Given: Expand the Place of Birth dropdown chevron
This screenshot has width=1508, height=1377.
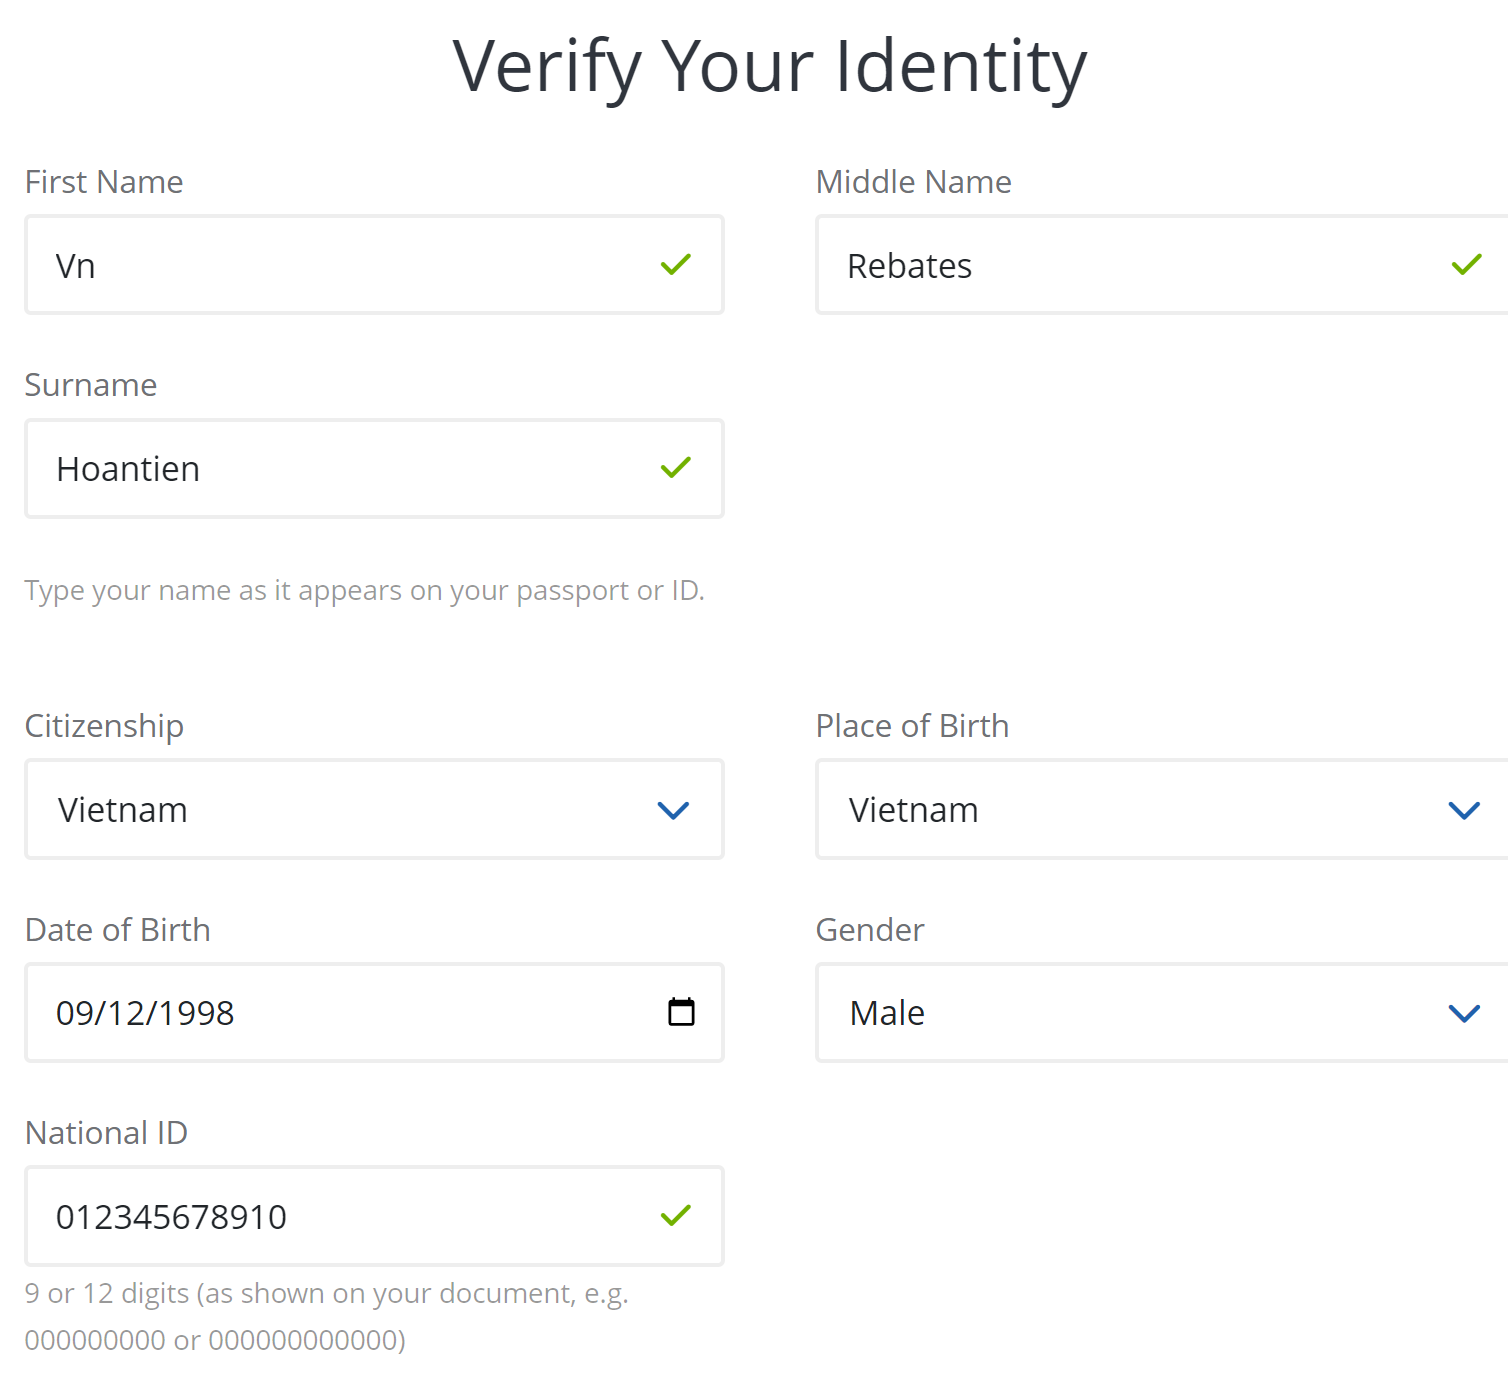Looking at the screenshot, I should click(x=1464, y=810).
